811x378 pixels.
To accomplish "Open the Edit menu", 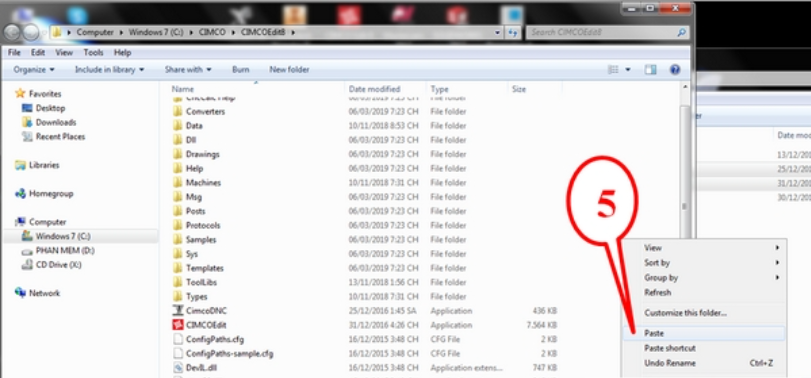I will click(38, 53).
